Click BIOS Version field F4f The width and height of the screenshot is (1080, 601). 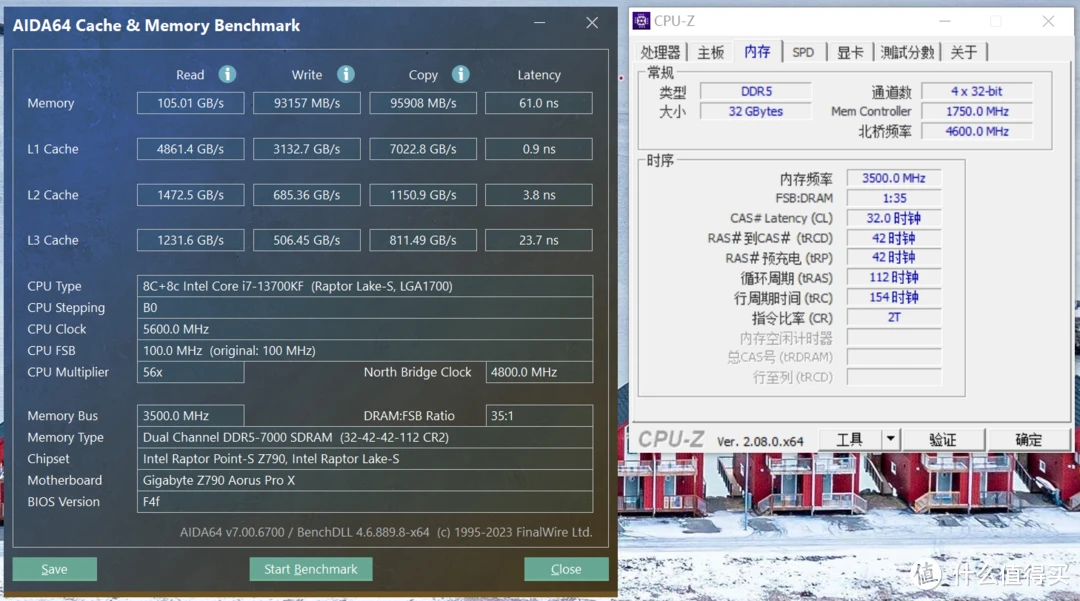[364, 502]
